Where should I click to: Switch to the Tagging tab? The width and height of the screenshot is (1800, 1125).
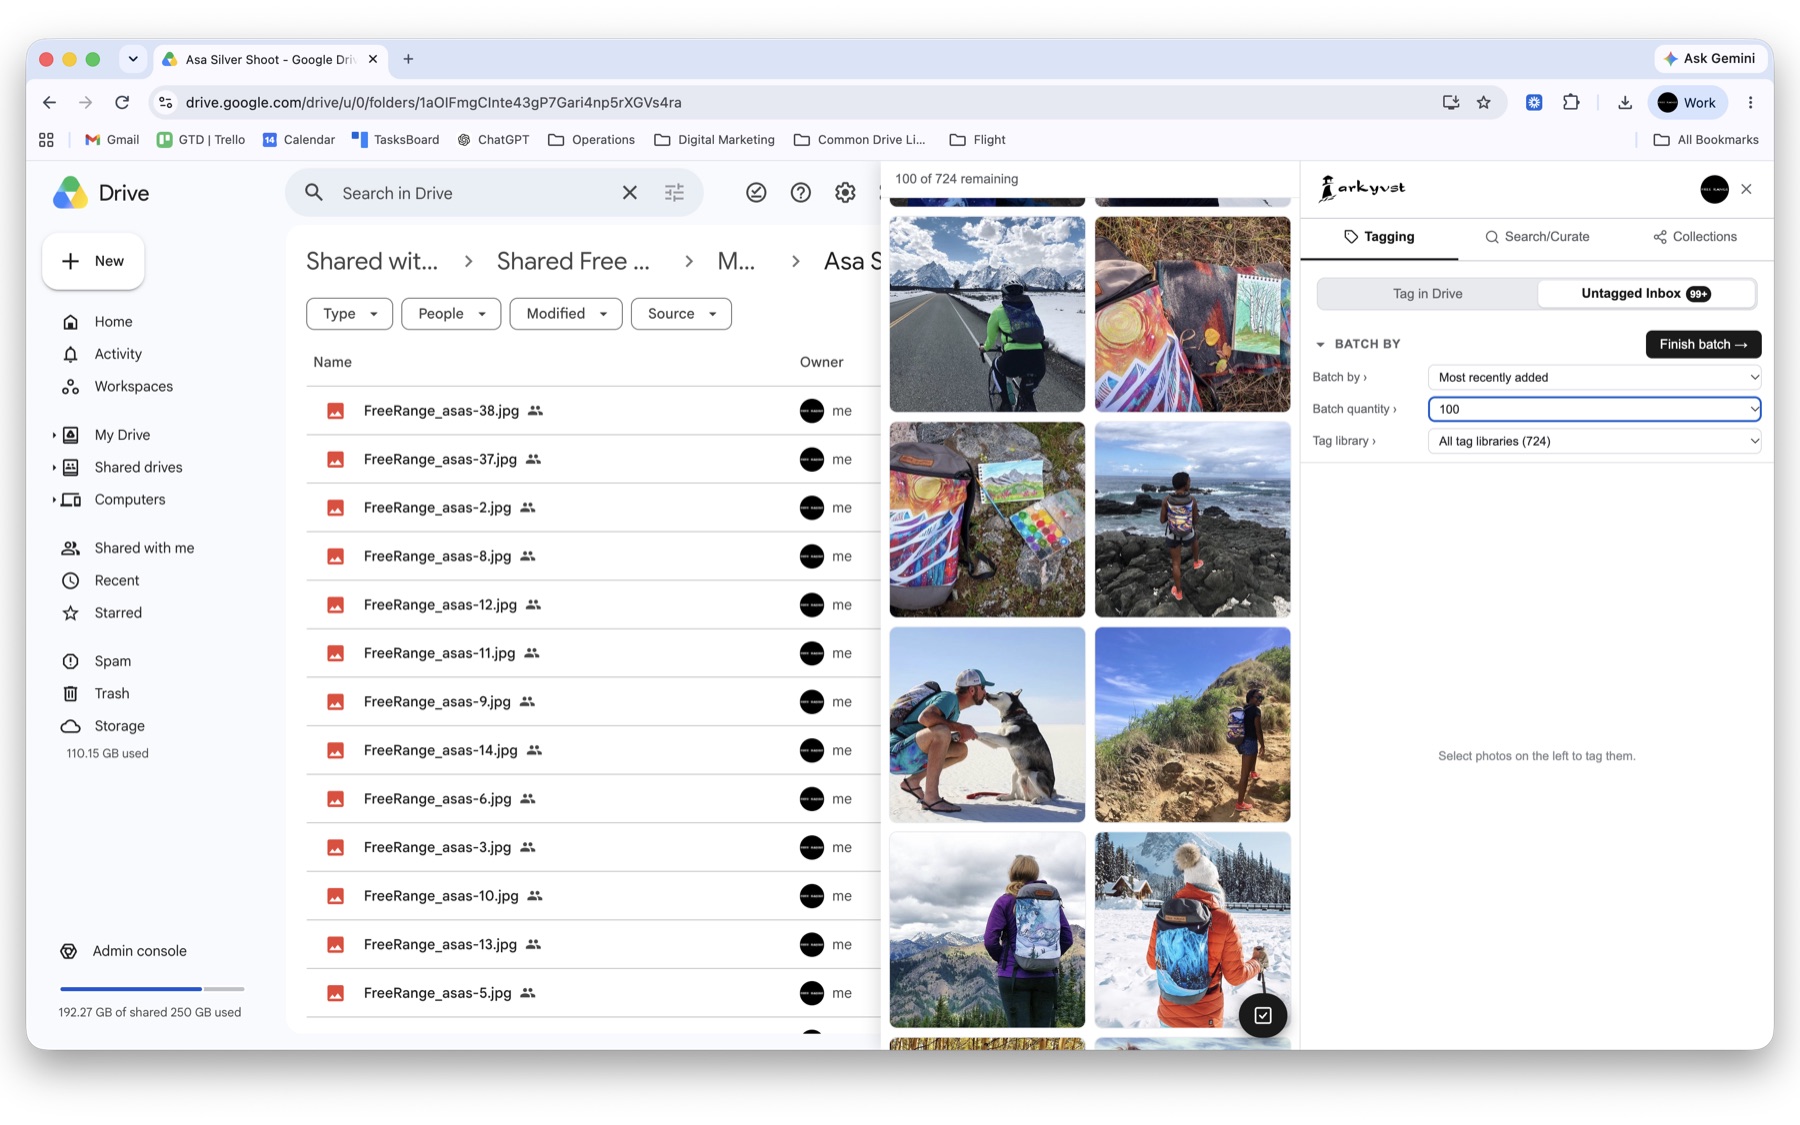[1379, 237]
